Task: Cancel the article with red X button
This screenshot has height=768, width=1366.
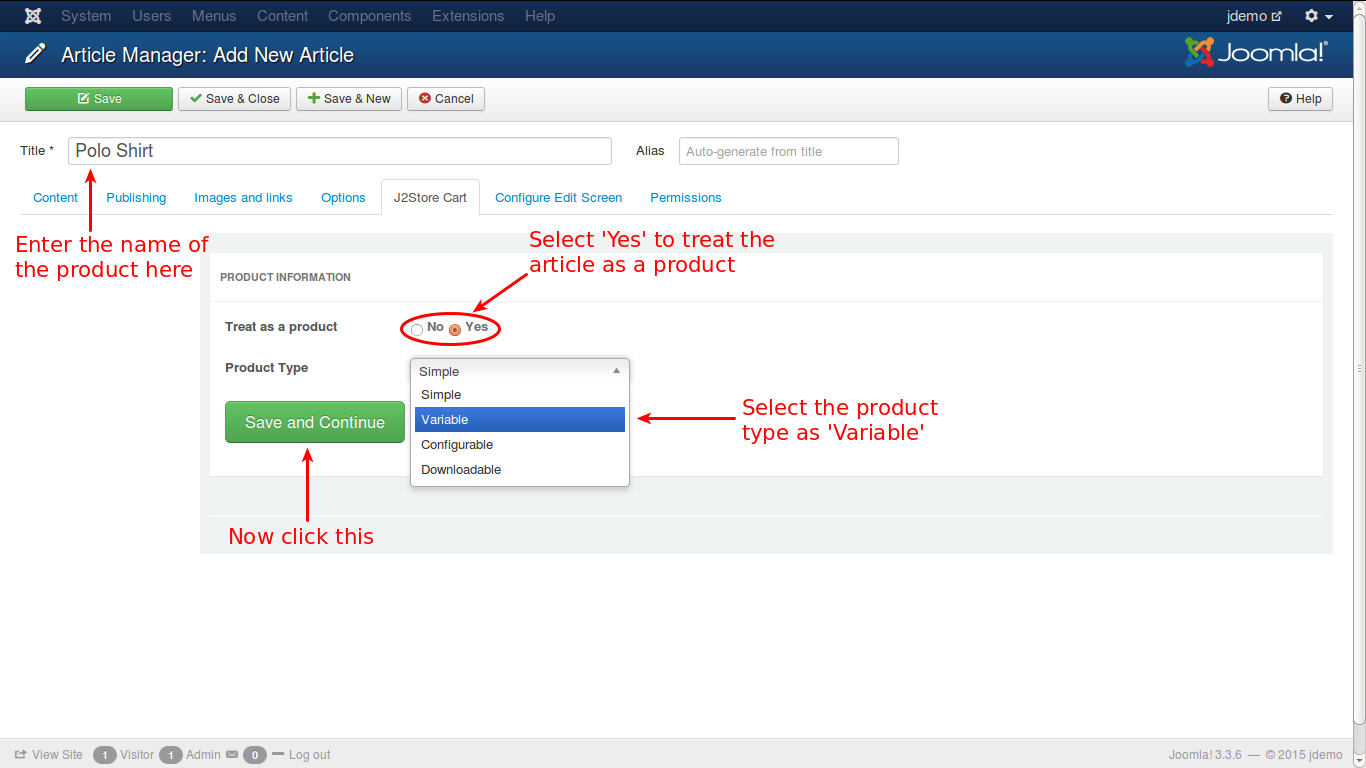Action: click(446, 99)
